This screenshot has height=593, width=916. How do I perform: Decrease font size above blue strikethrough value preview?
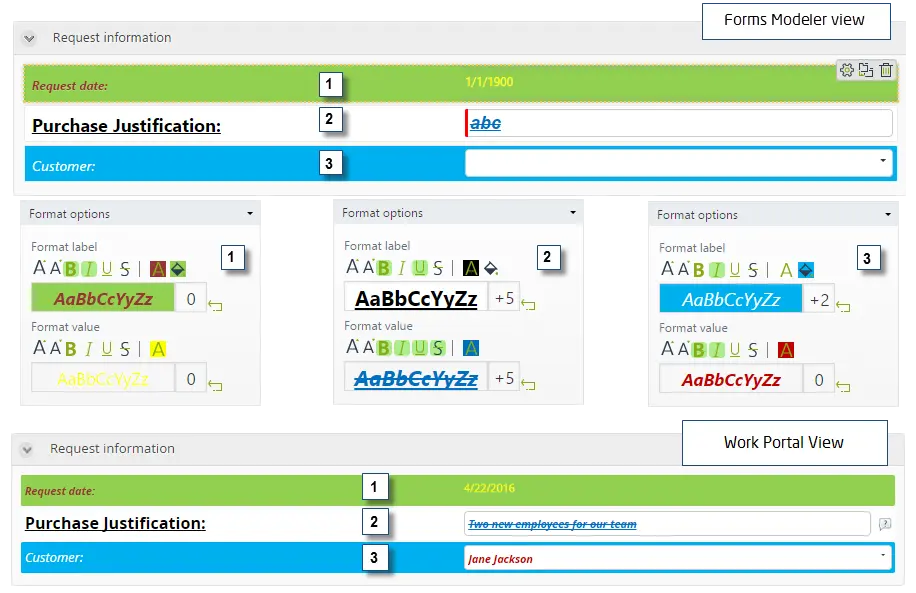pos(369,348)
